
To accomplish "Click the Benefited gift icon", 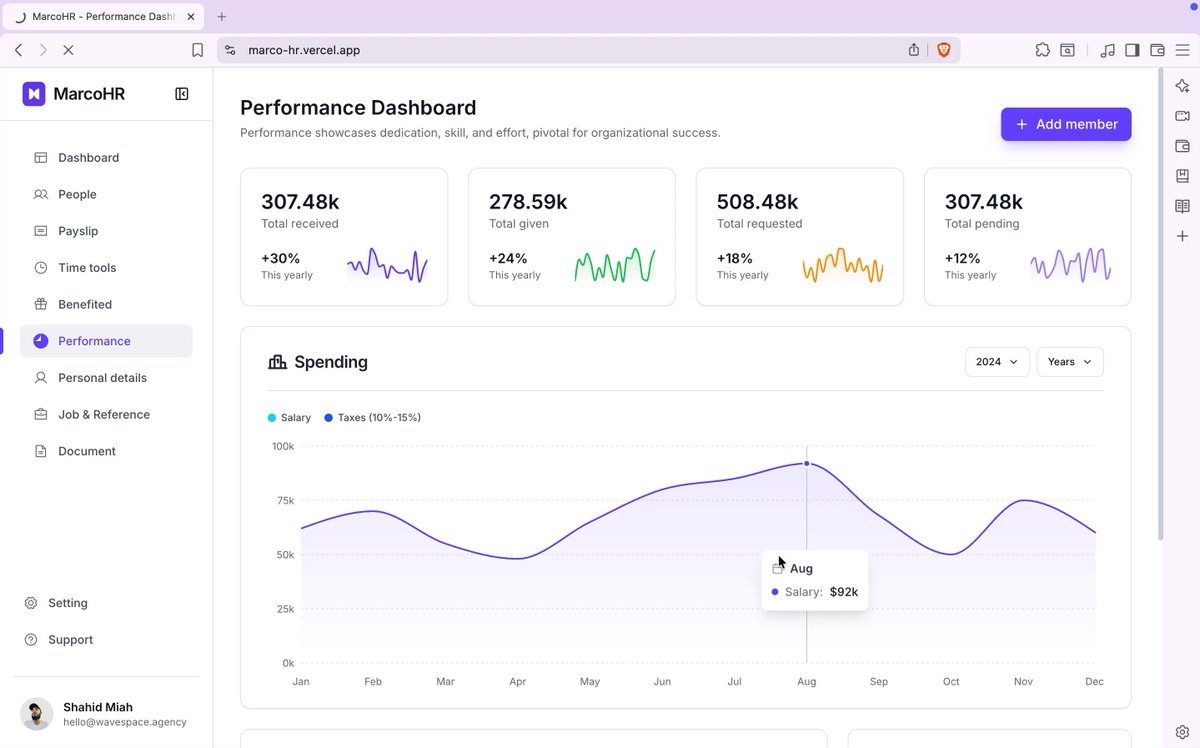I will [41, 304].
